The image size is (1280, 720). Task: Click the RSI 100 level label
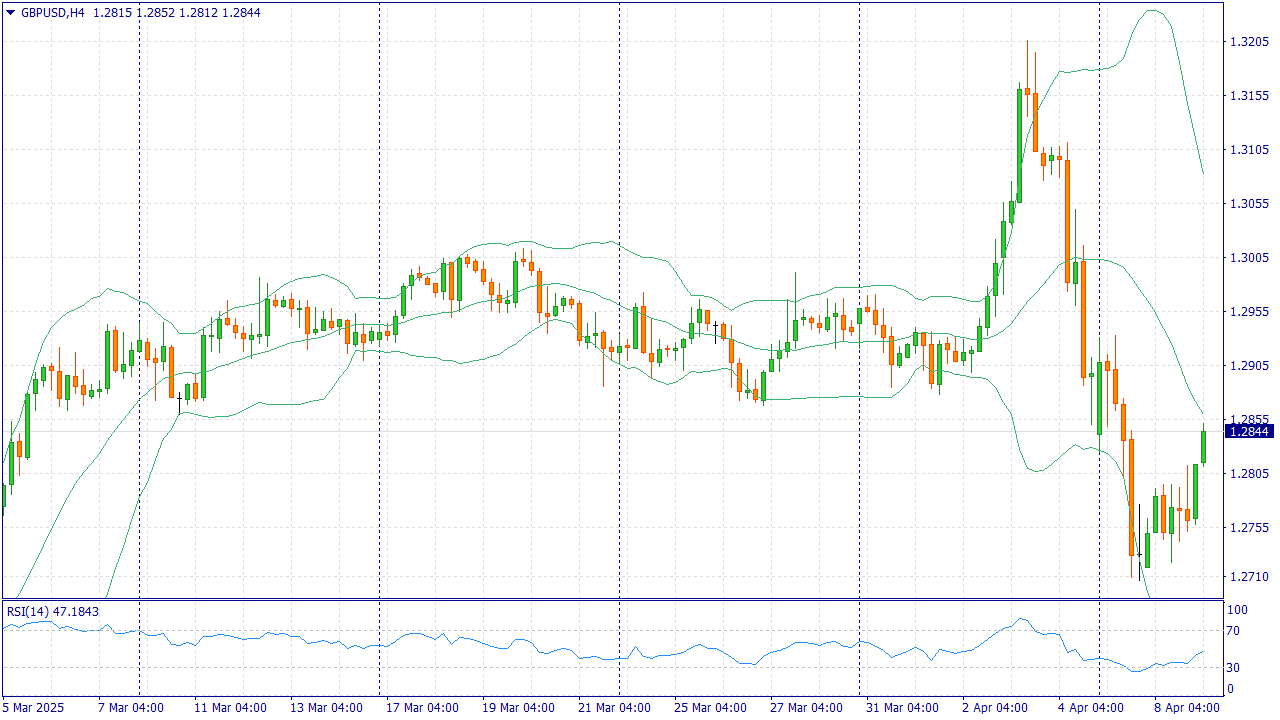1236,610
